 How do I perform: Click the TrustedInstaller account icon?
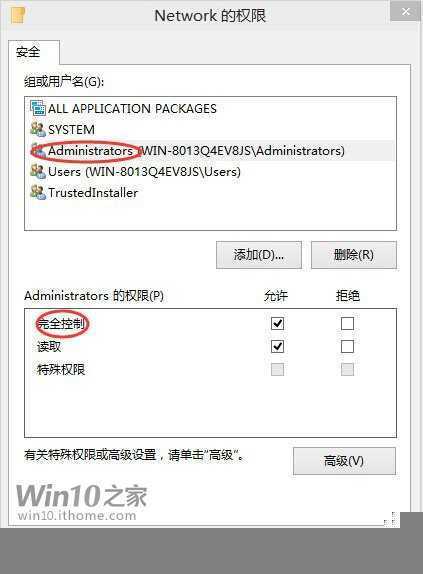coord(38,192)
